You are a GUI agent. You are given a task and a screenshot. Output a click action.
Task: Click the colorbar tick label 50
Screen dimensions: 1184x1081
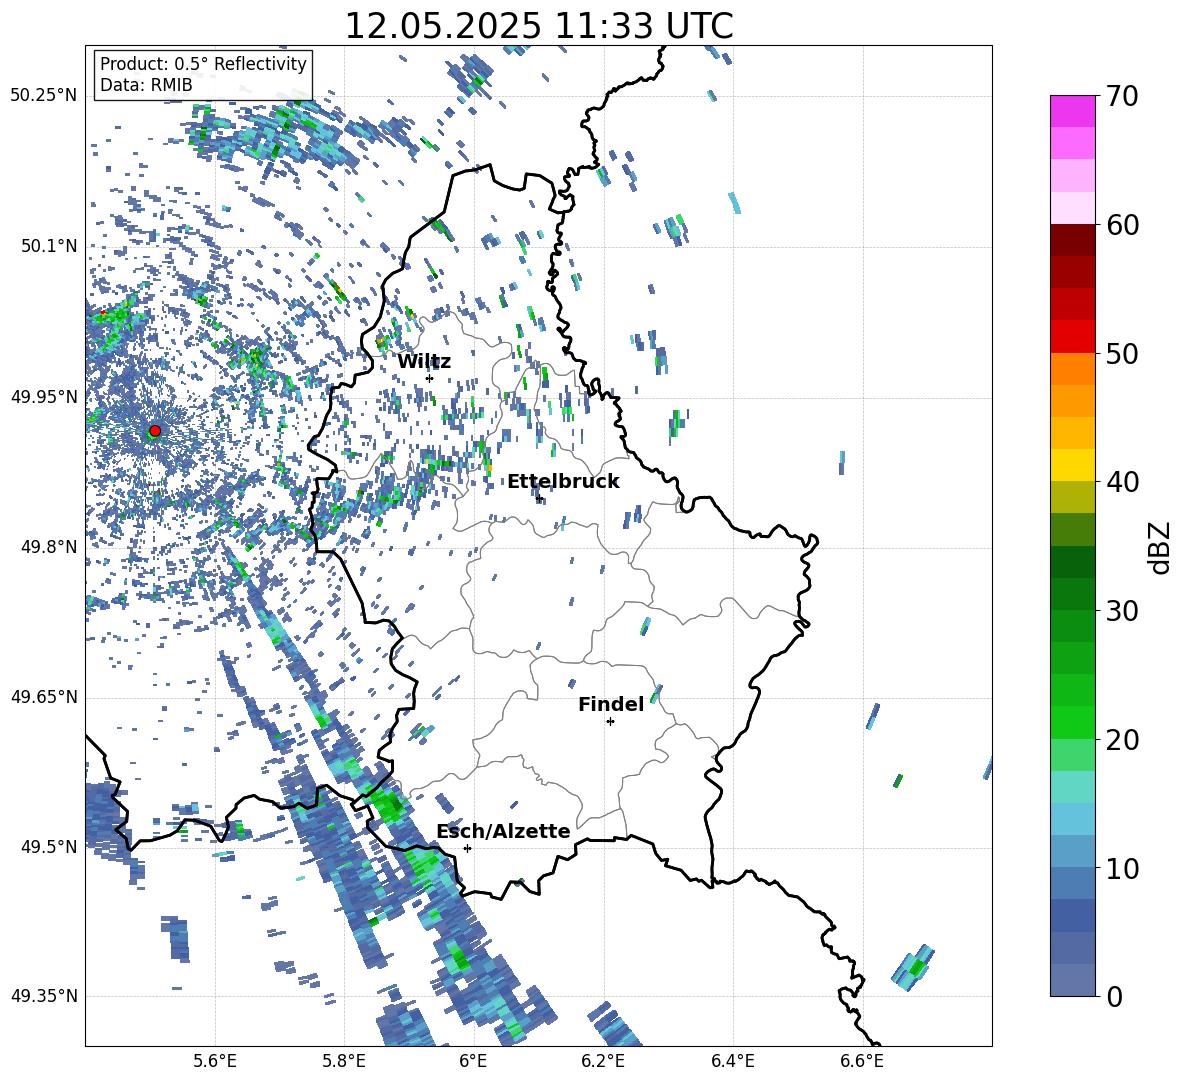click(1122, 354)
